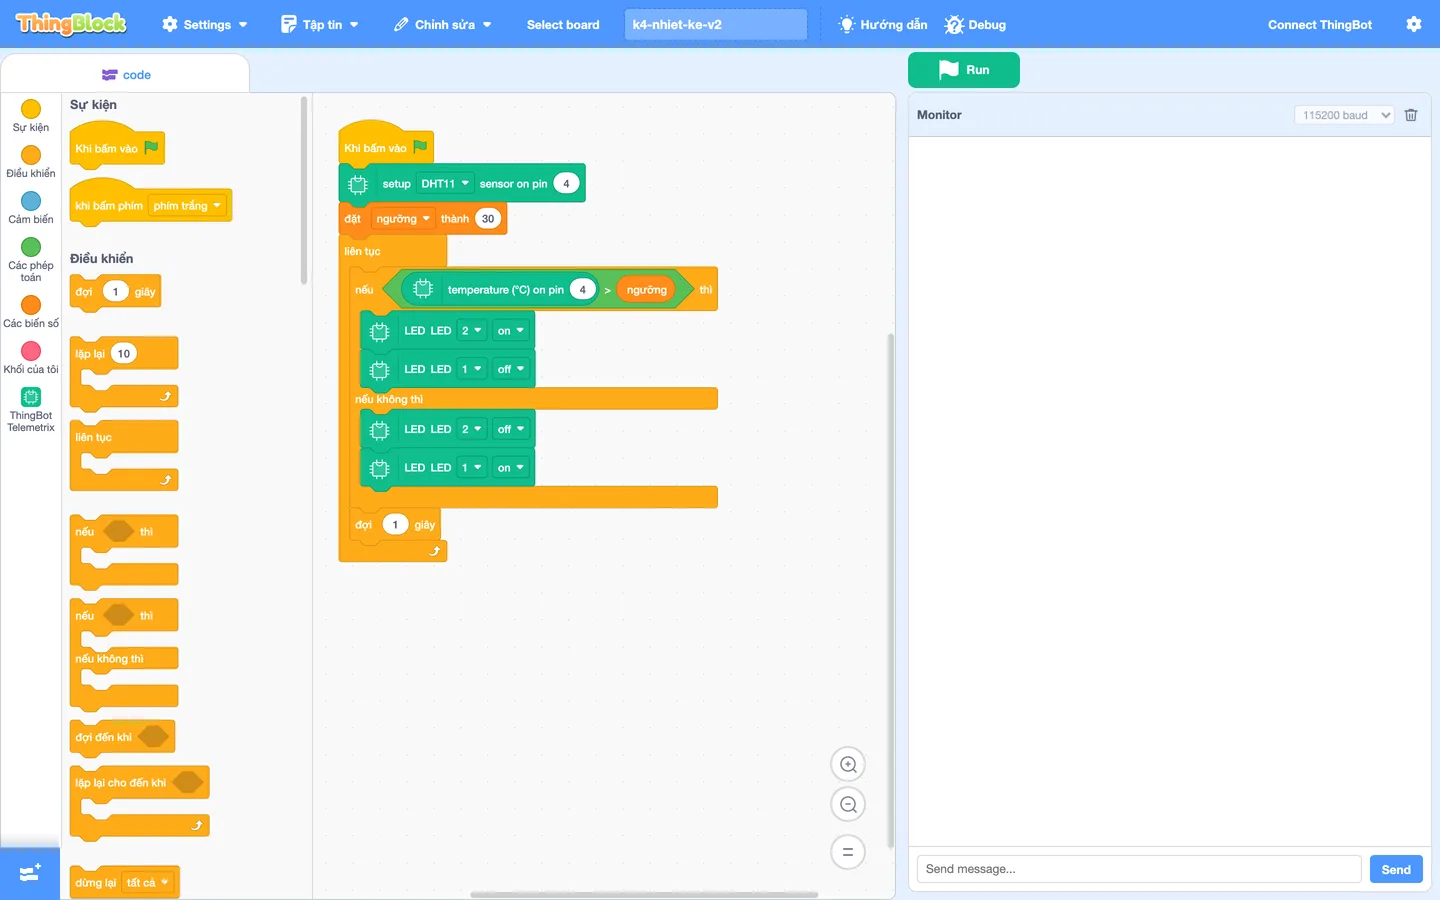The width and height of the screenshot is (1440, 900).
Task: Open the Settings menu
Action: point(205,24)
